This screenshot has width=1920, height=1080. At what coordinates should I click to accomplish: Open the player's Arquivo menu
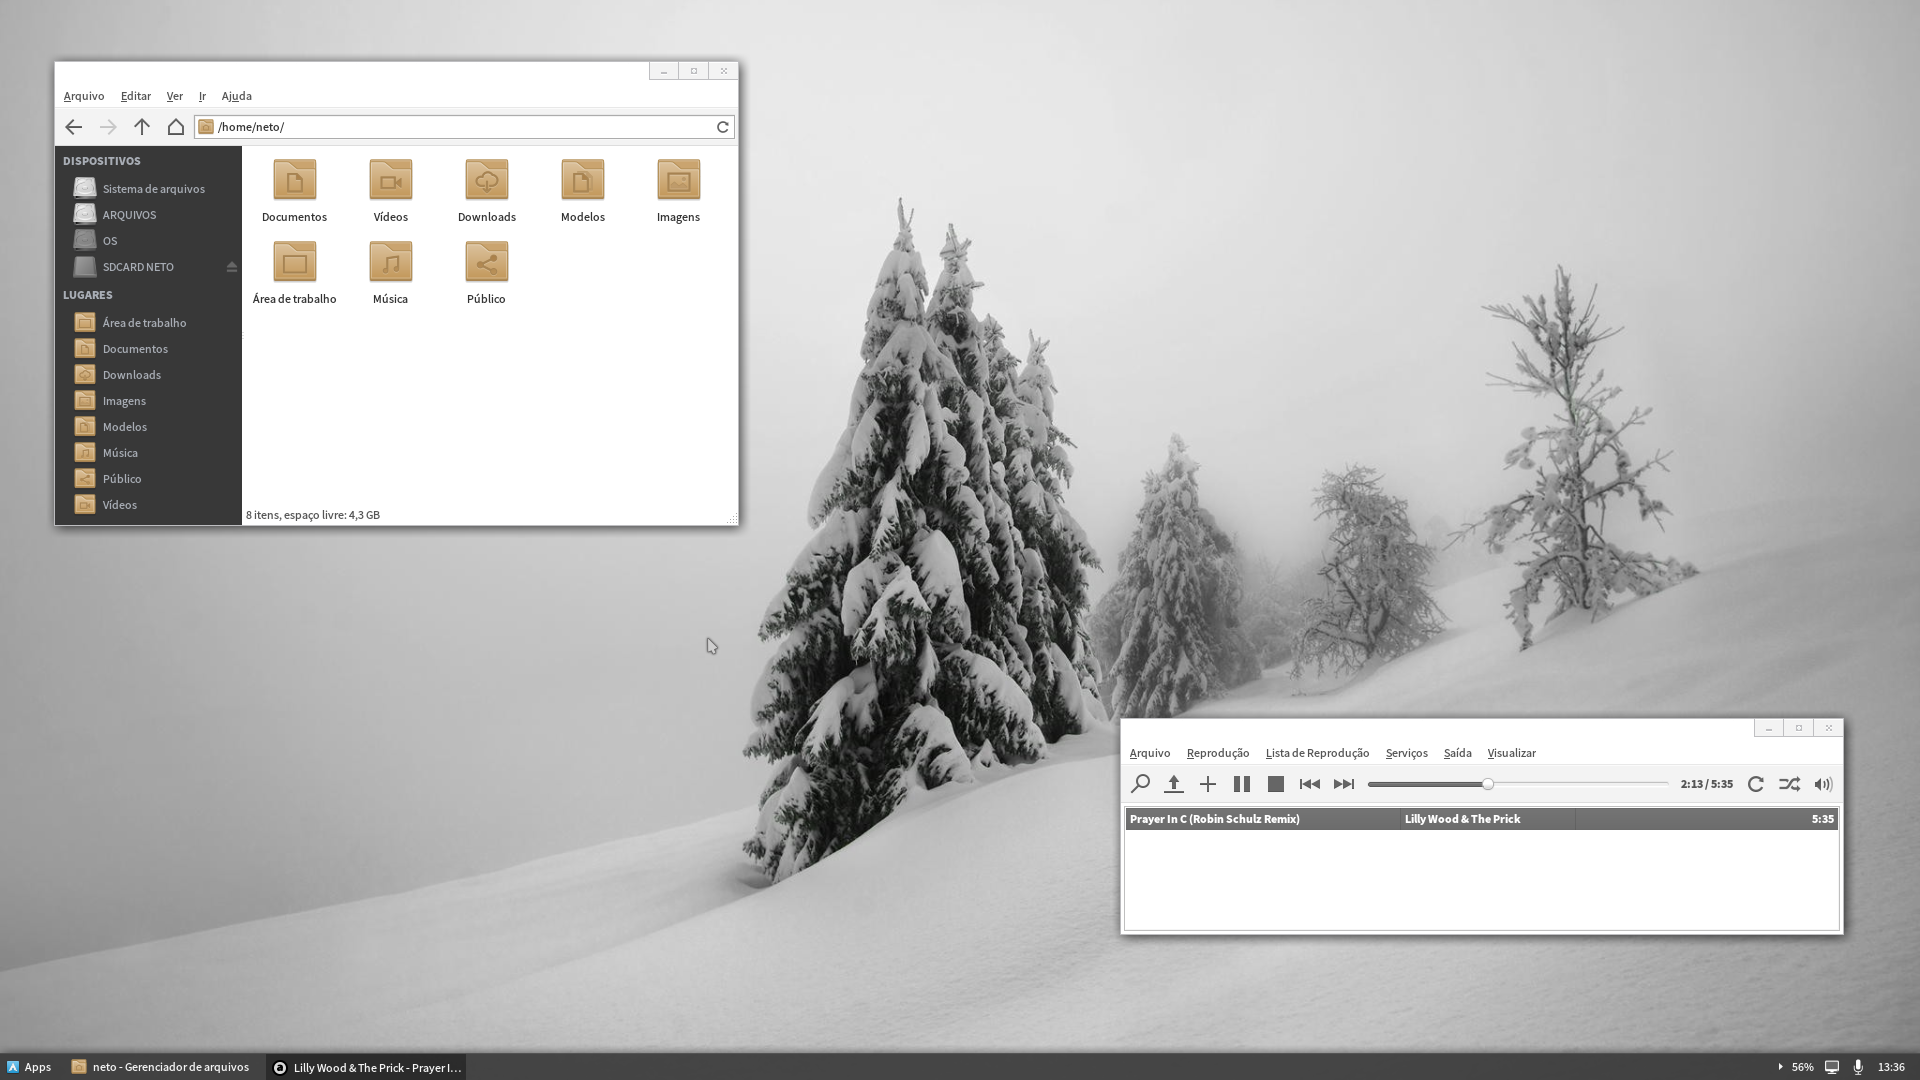[x=1150, y=753]
